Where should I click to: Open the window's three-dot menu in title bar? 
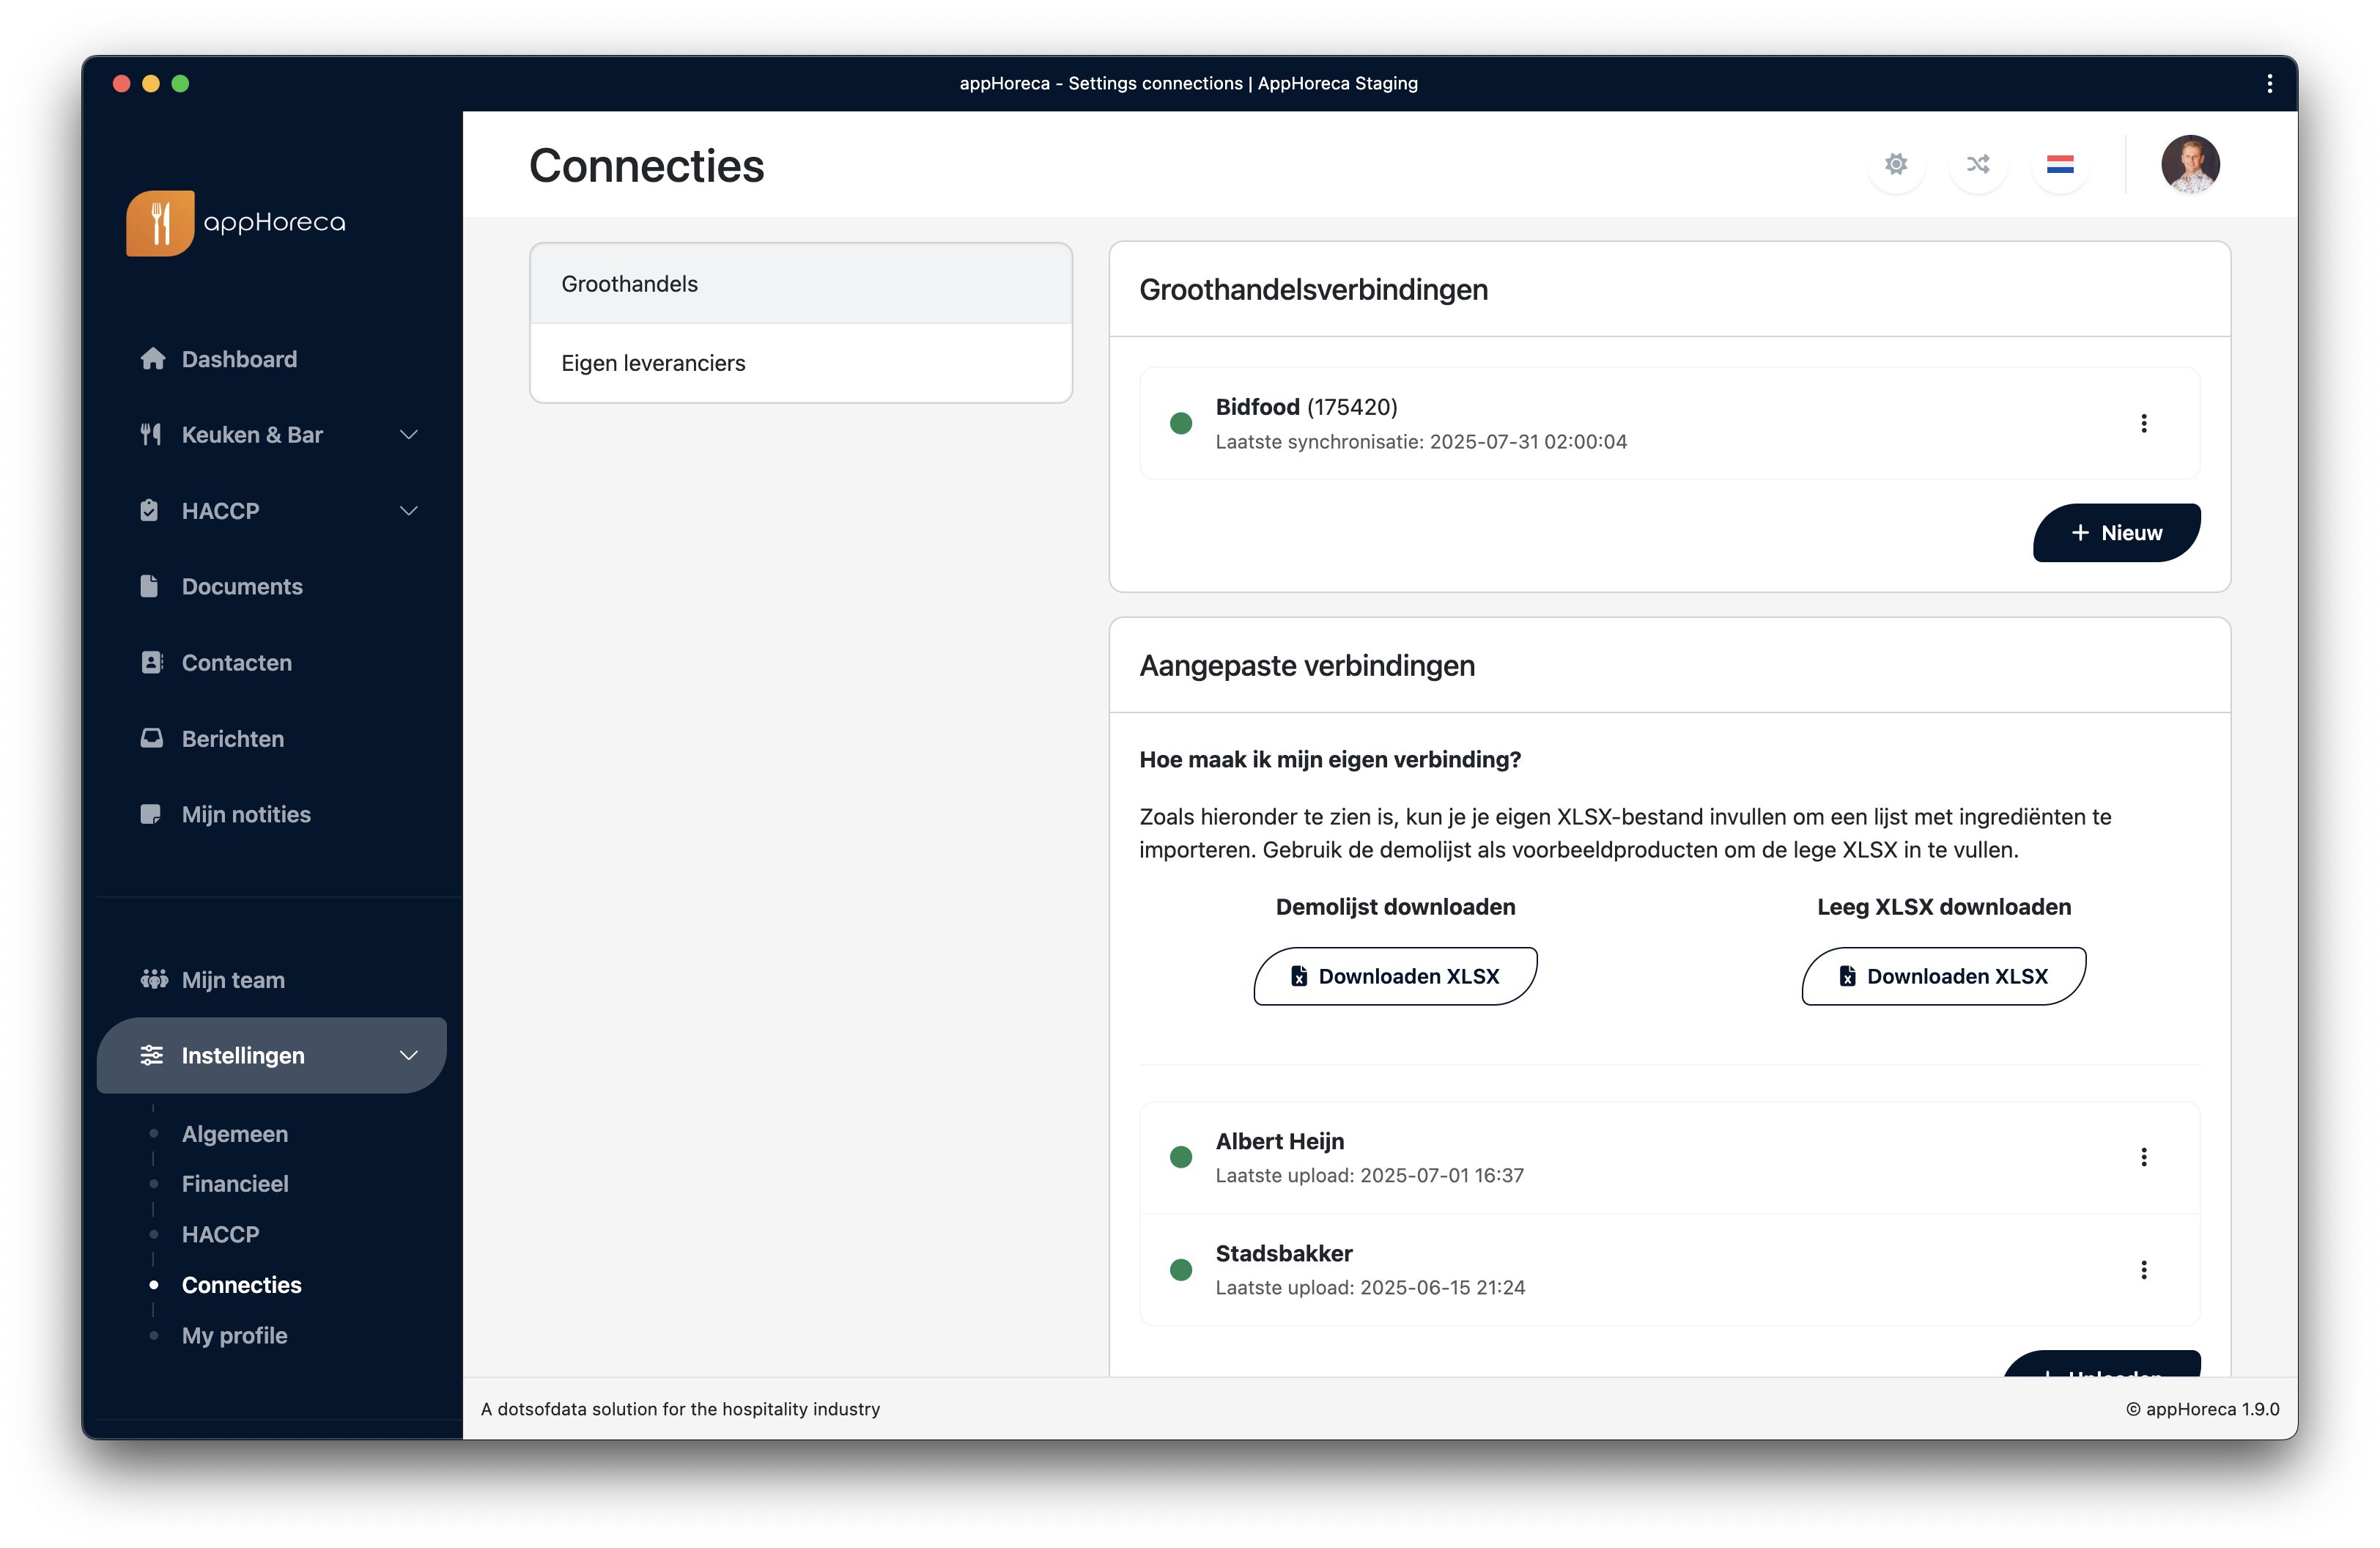[2269, 84]
